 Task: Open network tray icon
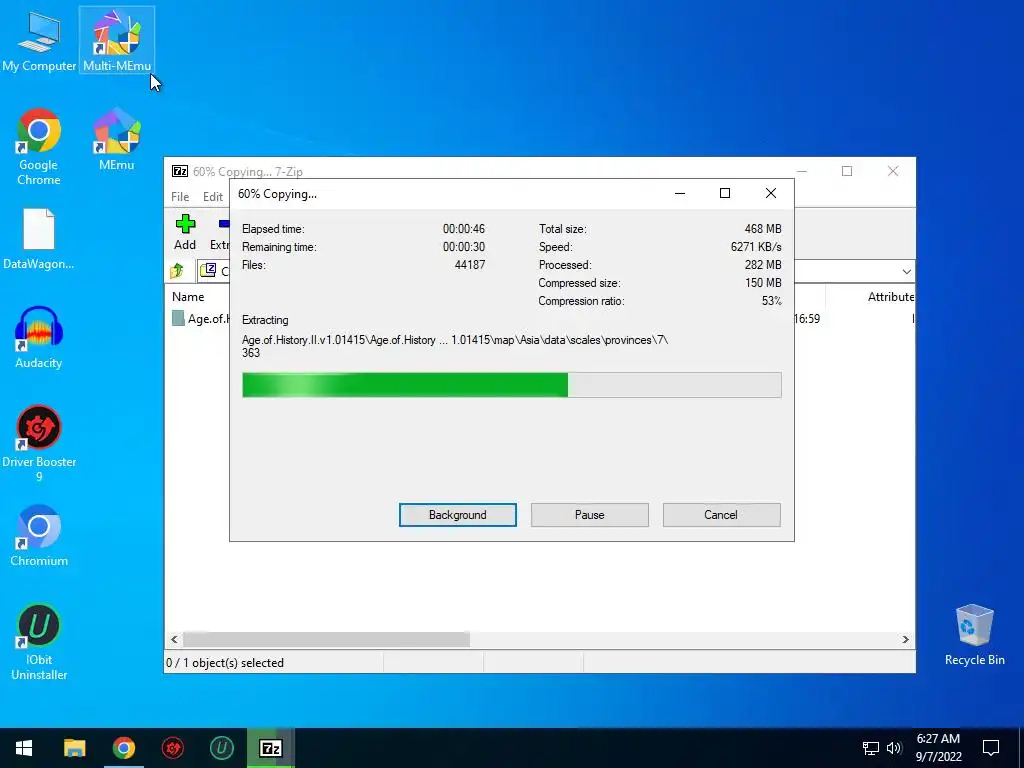[x=871, y=748]
